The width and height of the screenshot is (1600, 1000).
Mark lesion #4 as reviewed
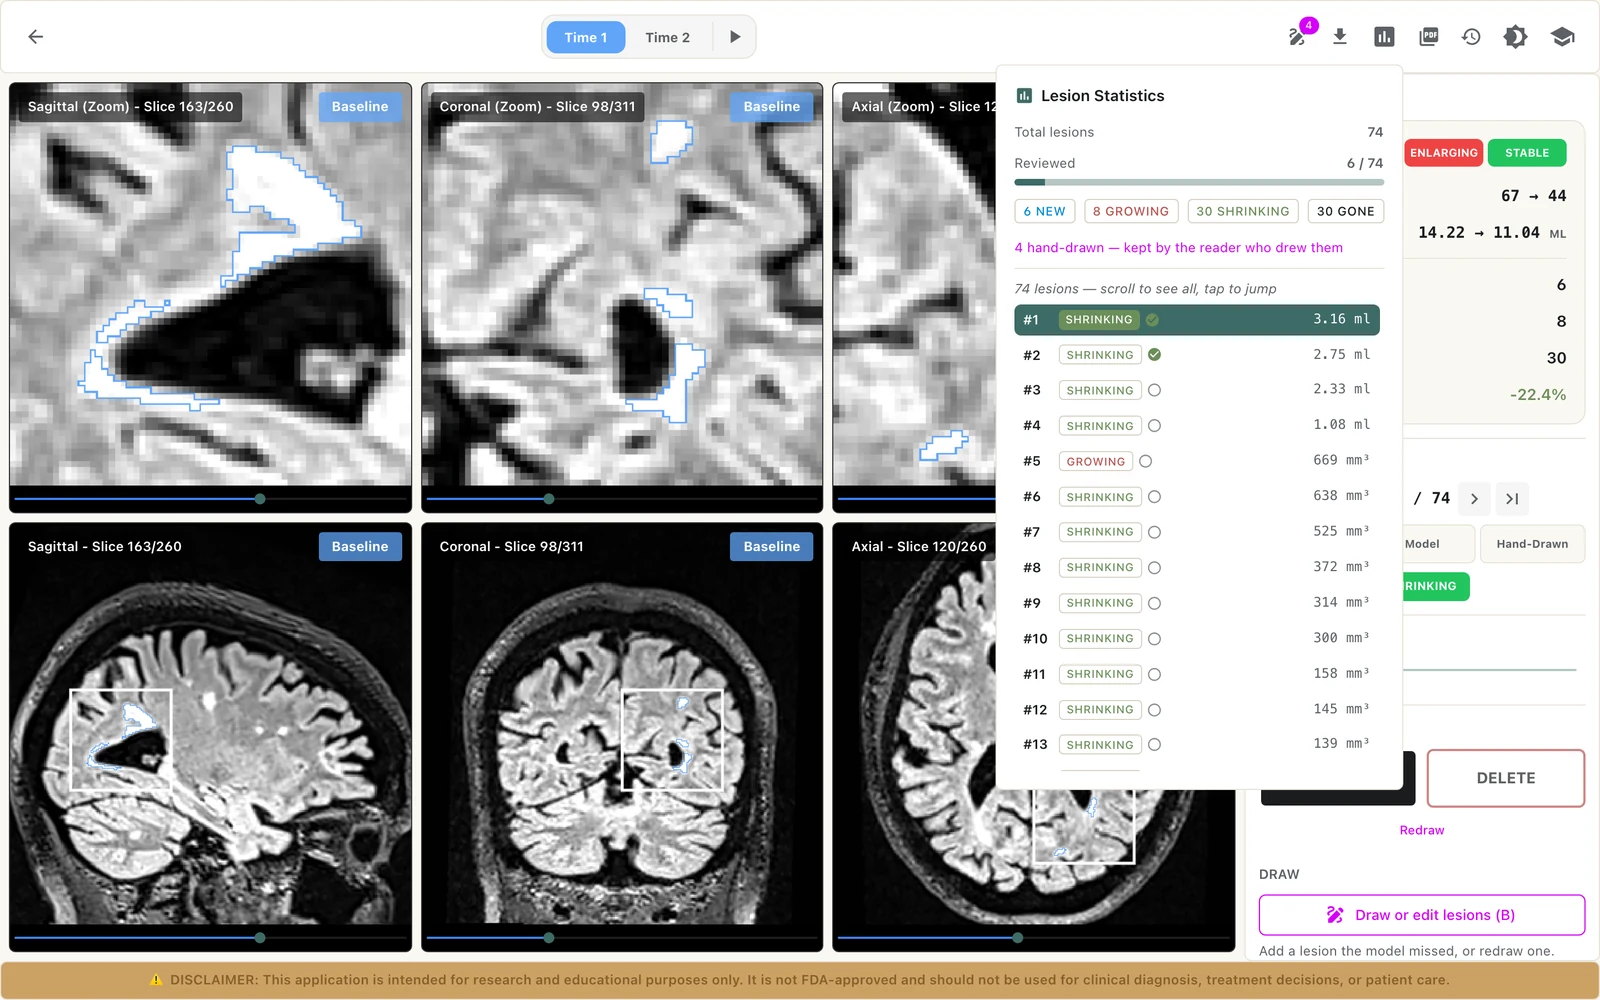click(x=1154, y=426)
